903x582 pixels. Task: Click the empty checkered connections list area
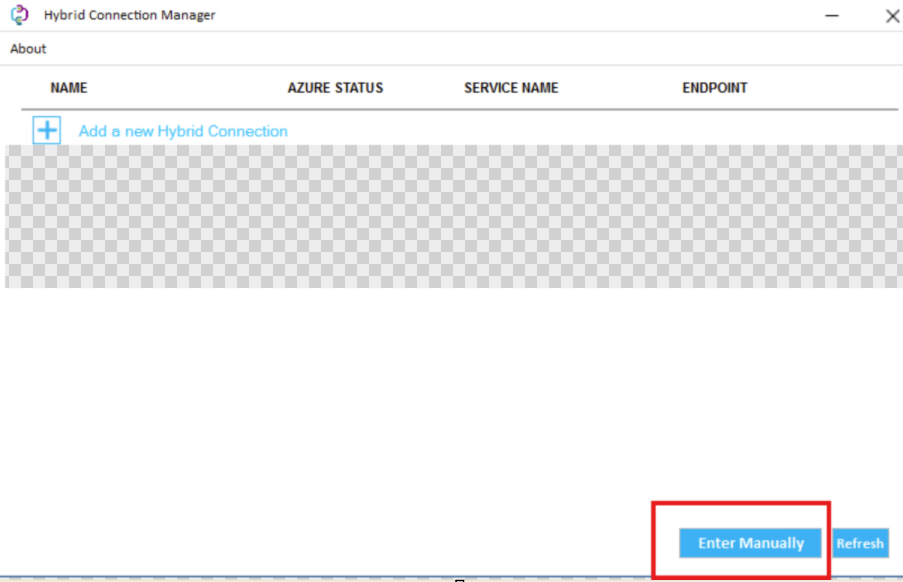point(450,216)
